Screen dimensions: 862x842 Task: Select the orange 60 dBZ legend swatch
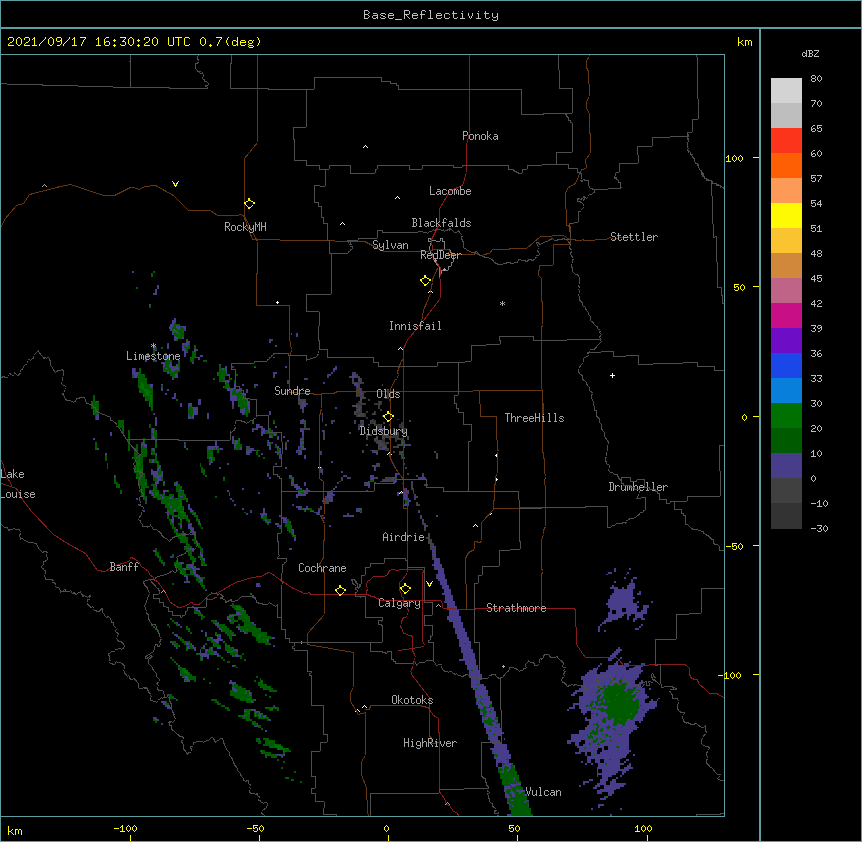tap(786, 165)
